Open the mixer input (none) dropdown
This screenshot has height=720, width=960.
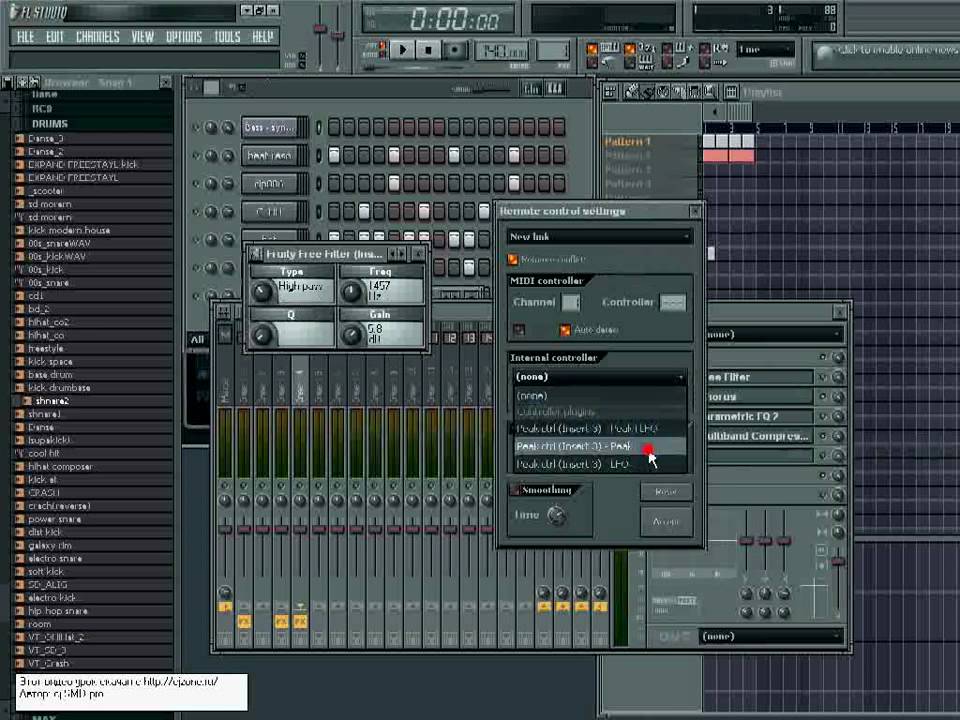pyautogui.click(x=774, y=334)
